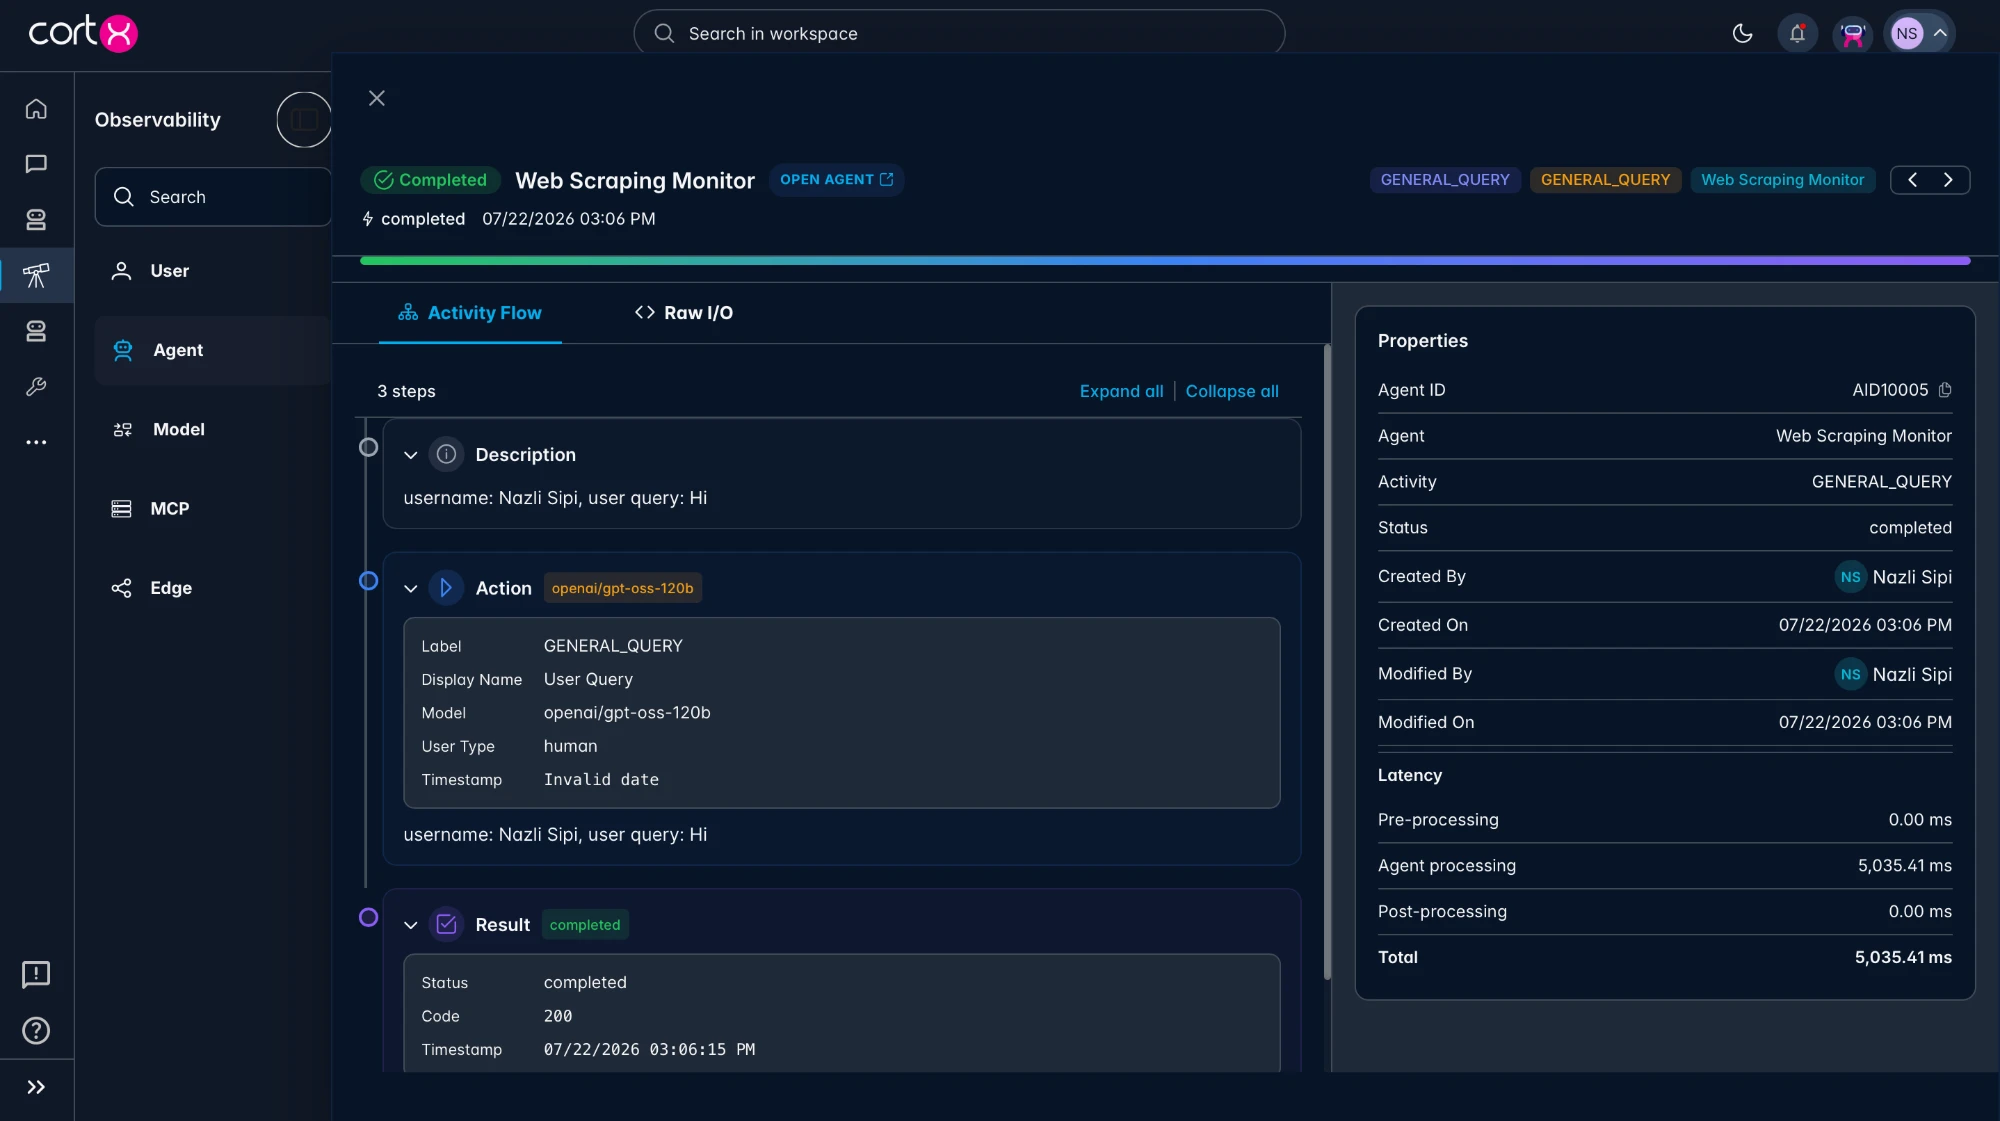Click the Action timeline marker
This screenshot has height=1121, width=2000.
point(368,581)
